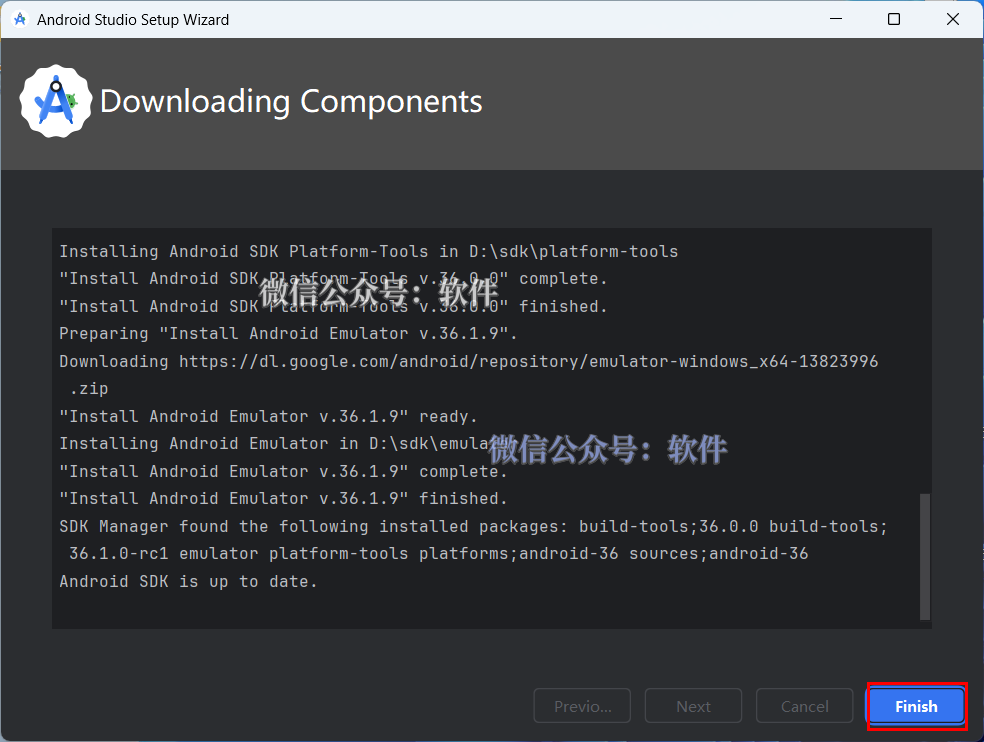
Task: Click 'Install Android Emulator v.36.1.9" ready.' line
Action: 268,416
